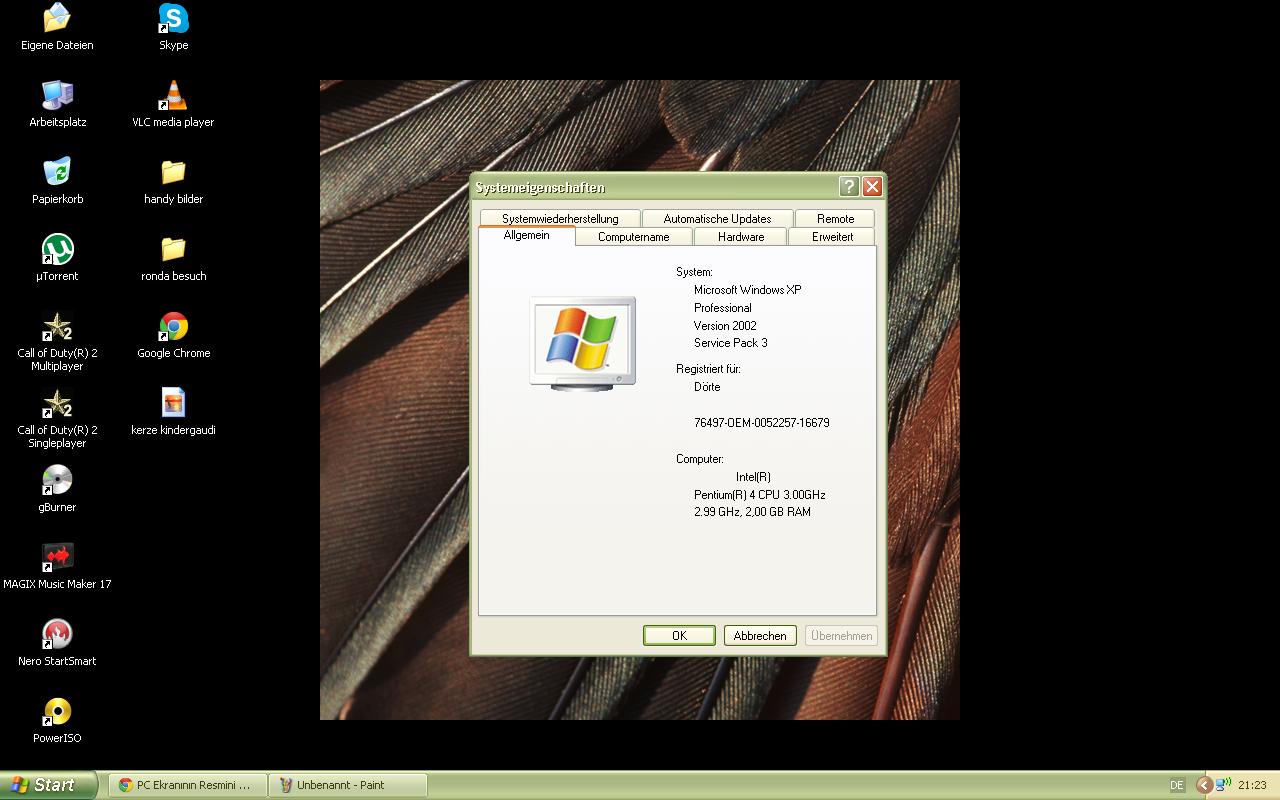Select the Nero StartSmart shortcut
The width and height of the screenshot is (1280, 800).
pos(57,643)
